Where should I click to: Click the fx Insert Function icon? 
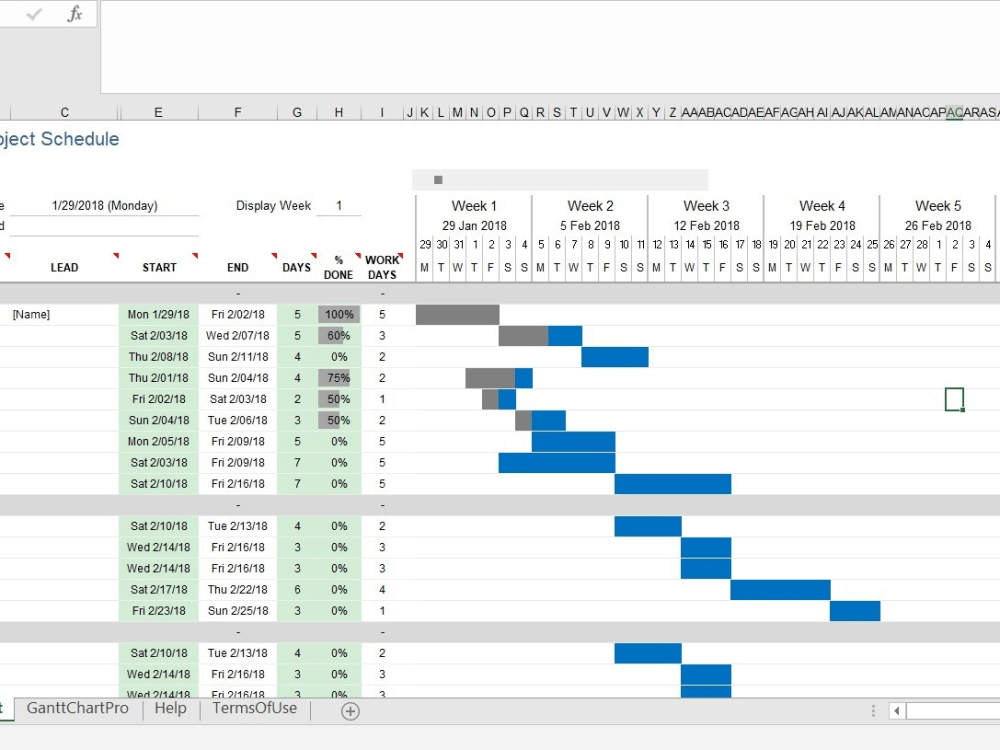[75, 14]
